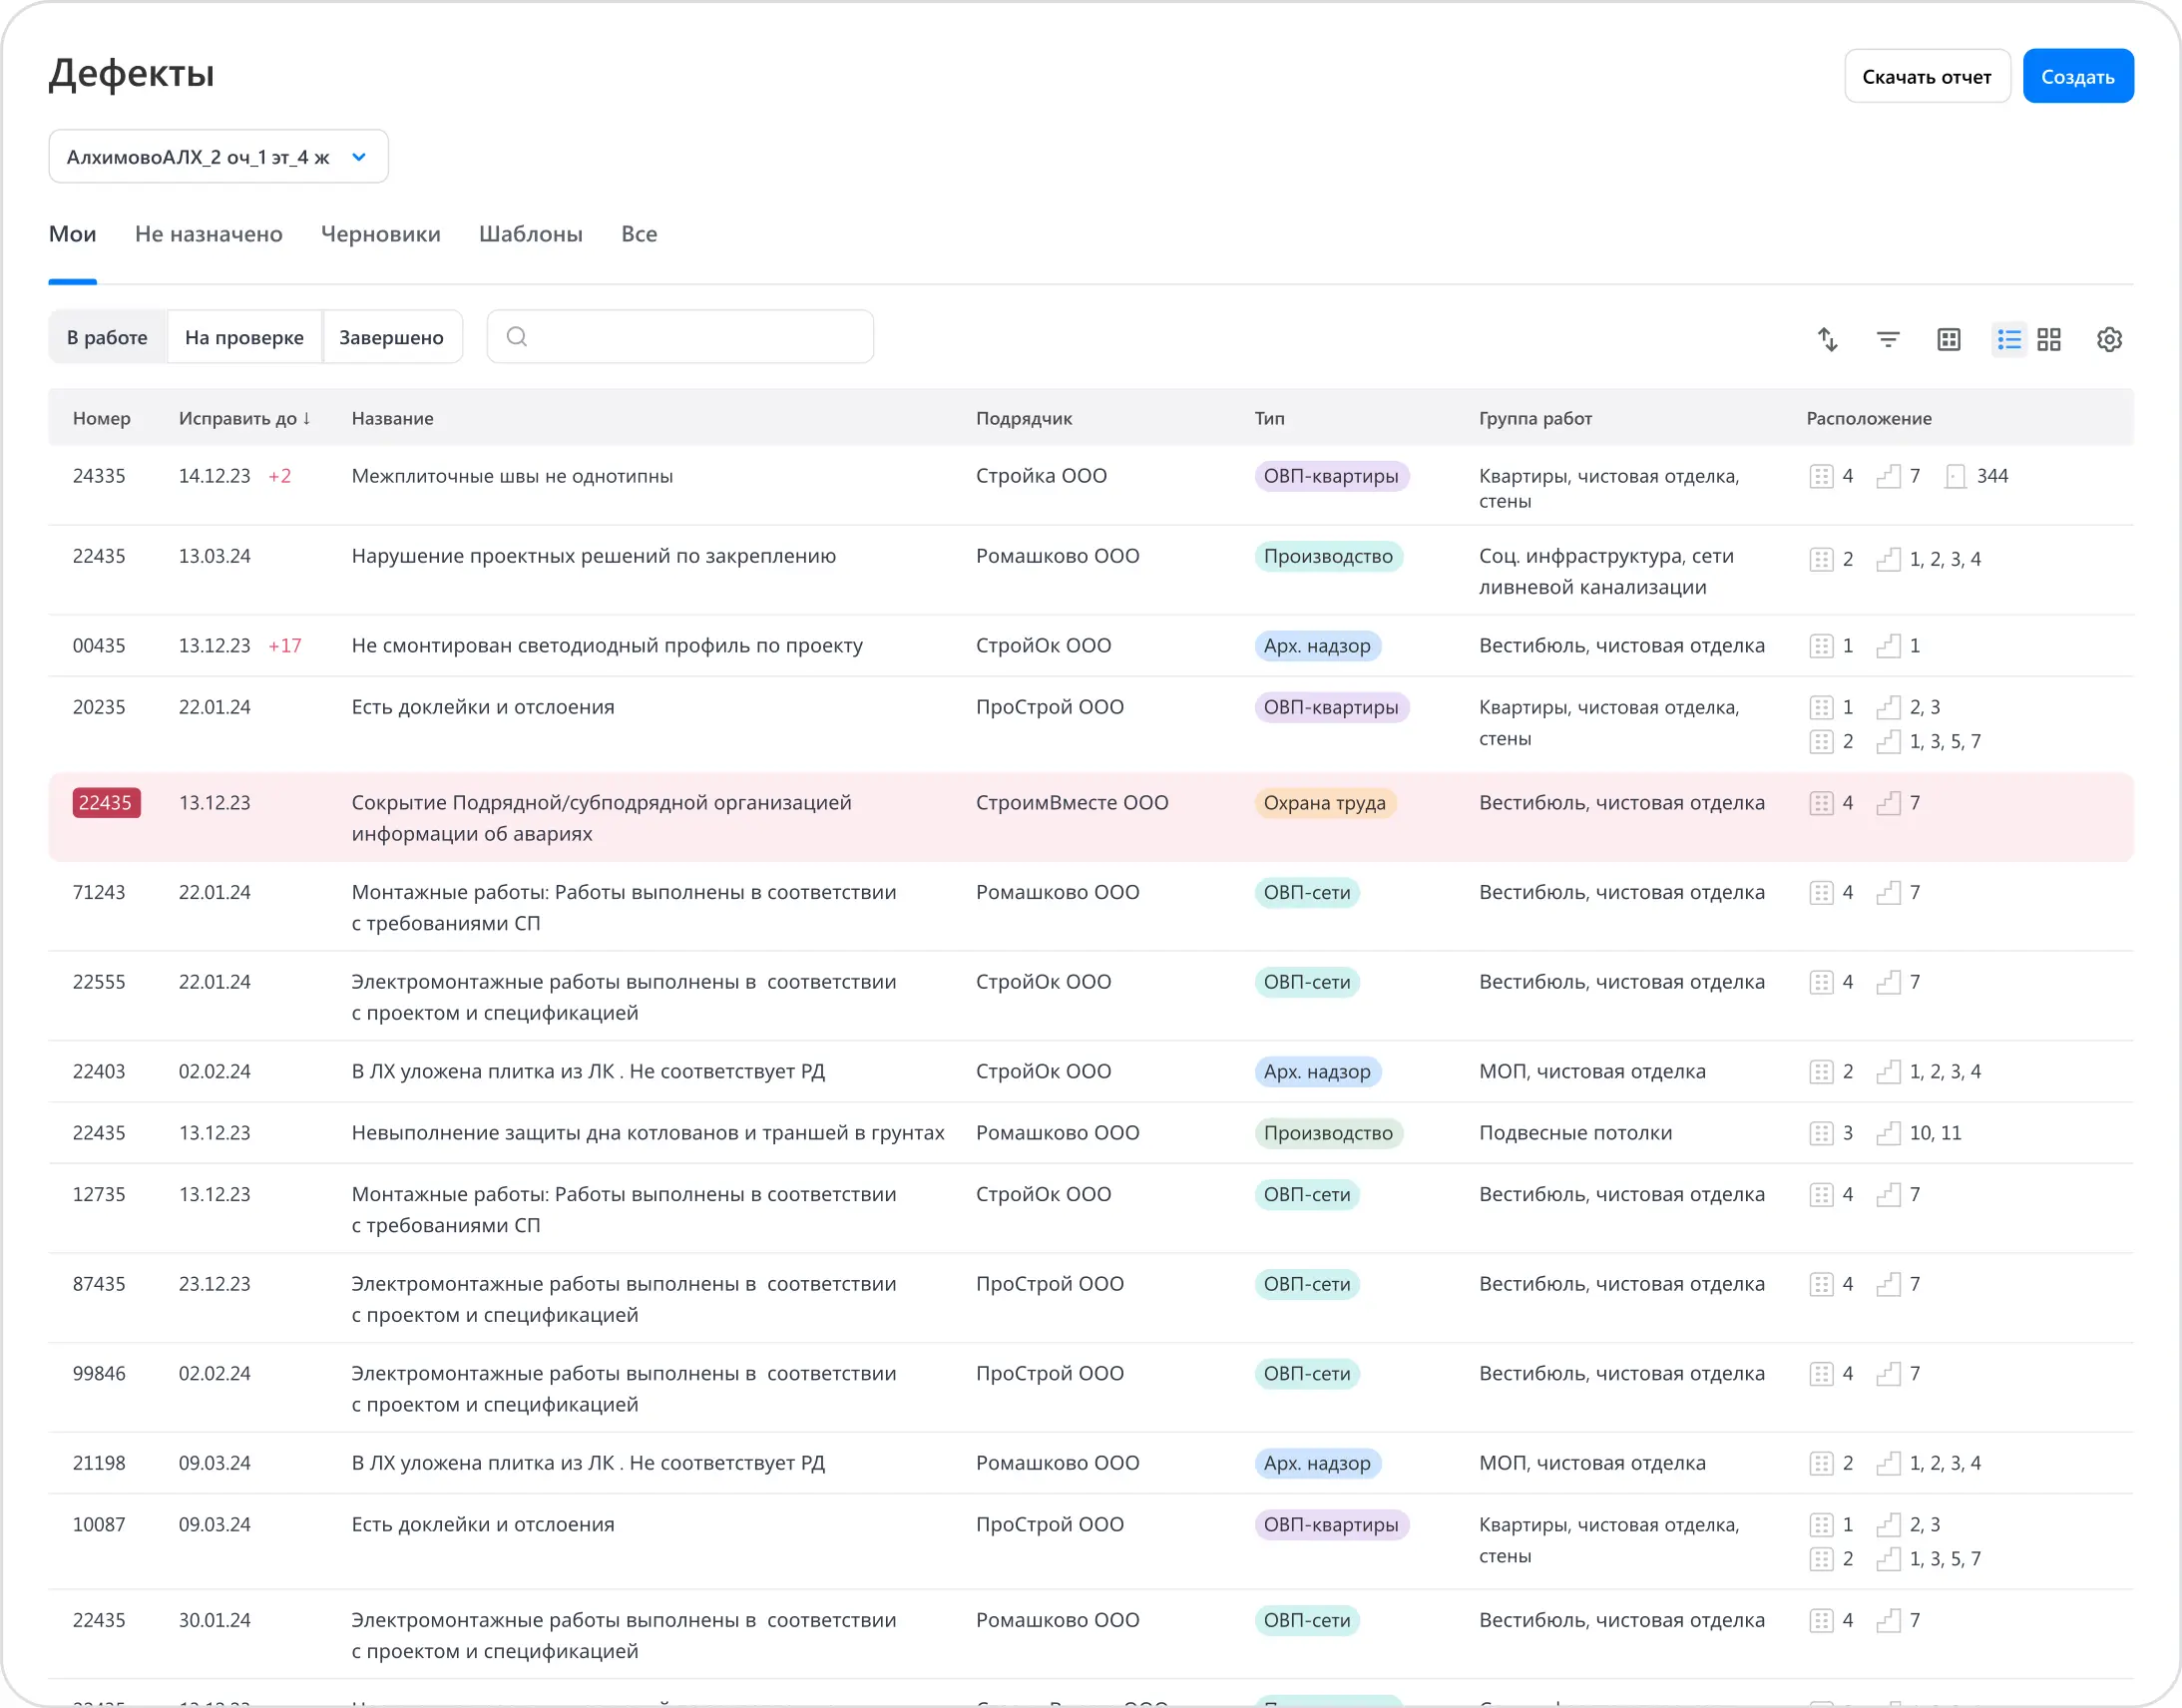Select В работе status filter
The width and height of the screenshot is (2182, 1708).
coord(107,337)
